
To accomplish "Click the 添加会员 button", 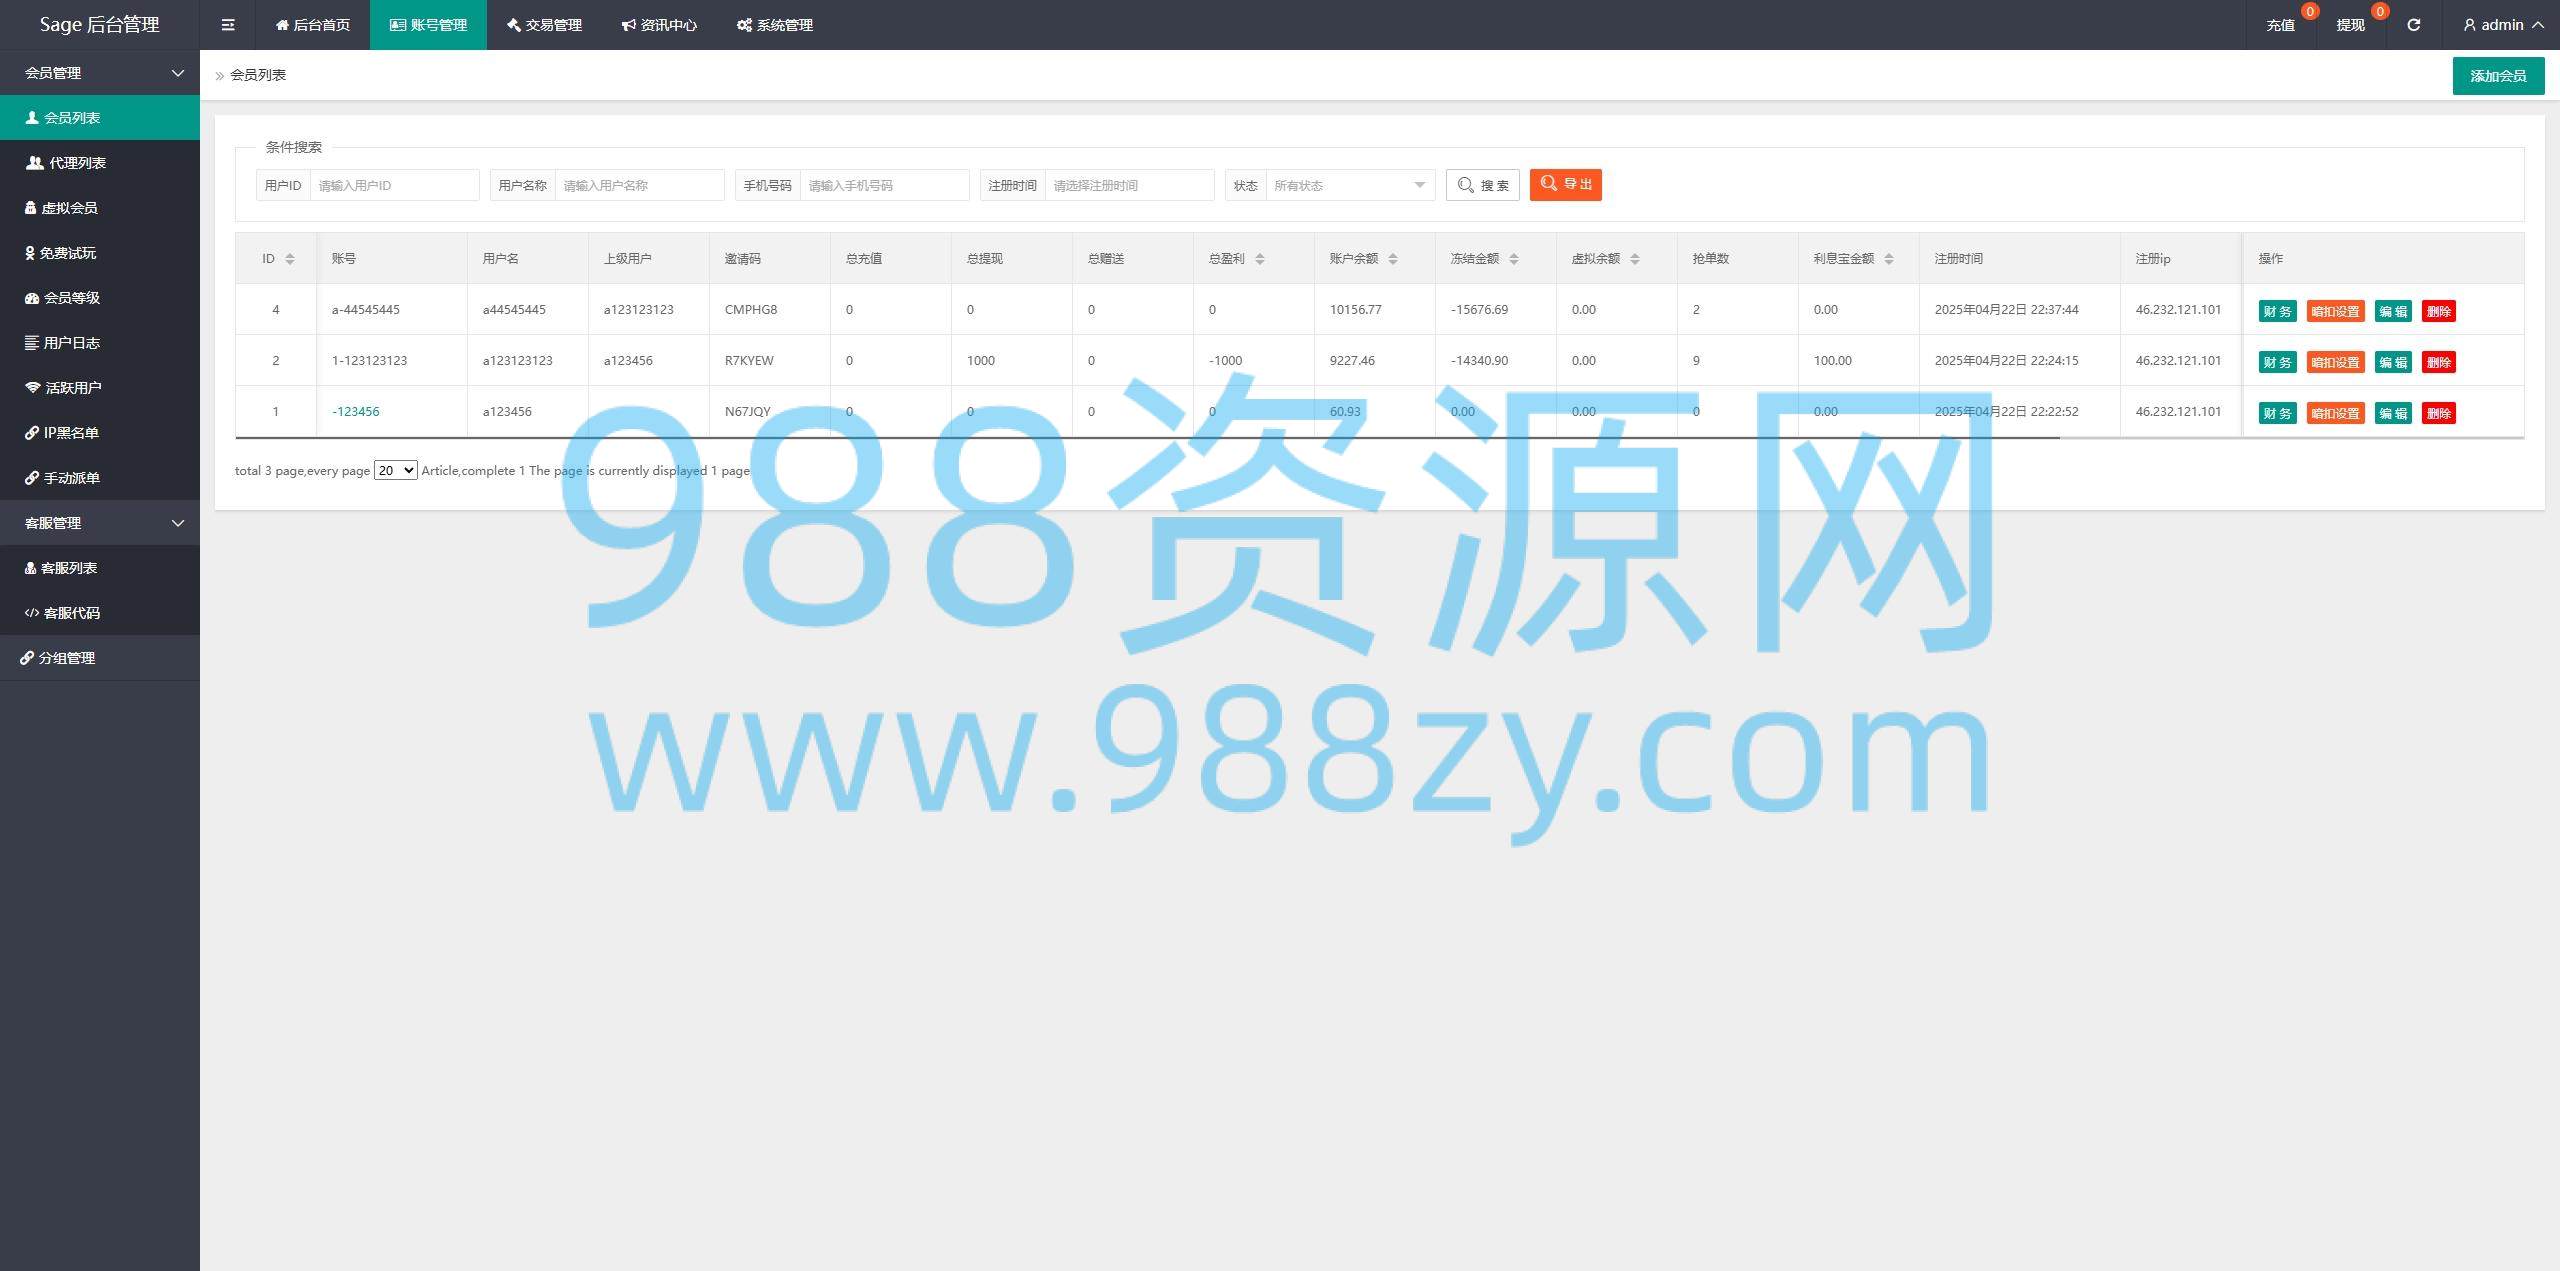I will point(2497,76).
